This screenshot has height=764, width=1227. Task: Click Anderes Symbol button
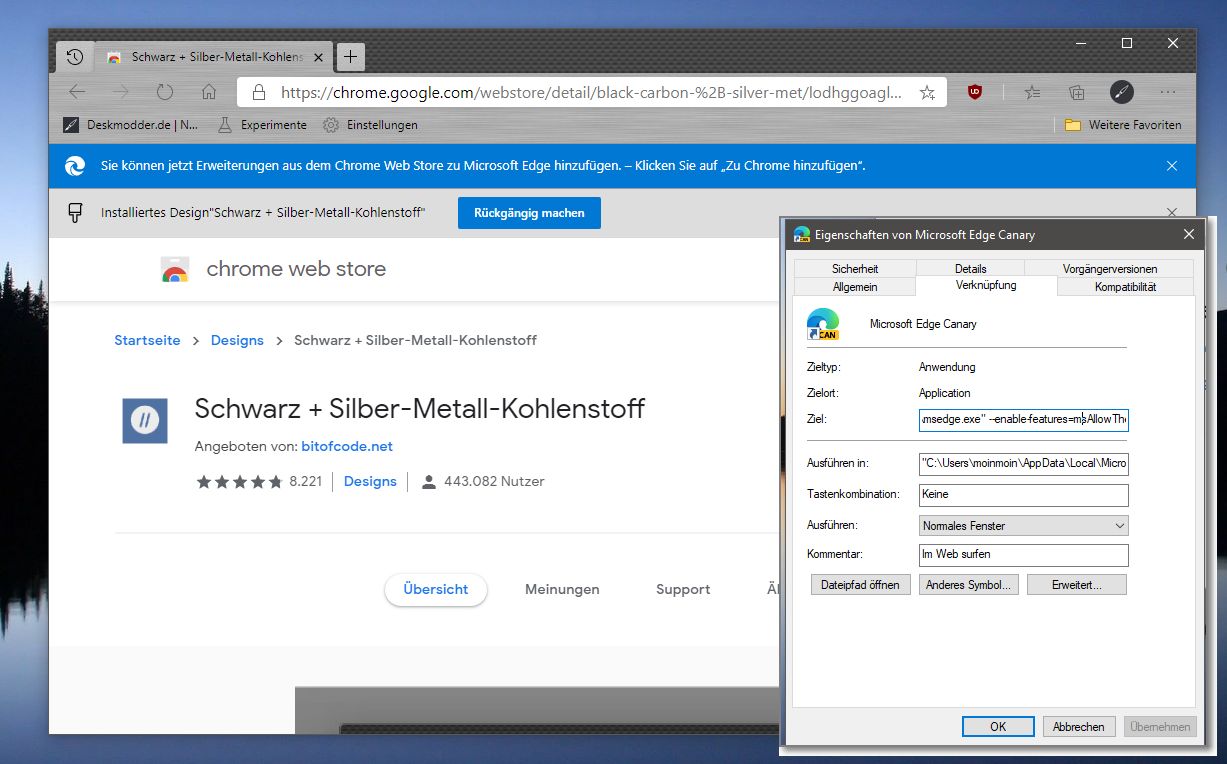pyautogui.click(x=968, y=585)
